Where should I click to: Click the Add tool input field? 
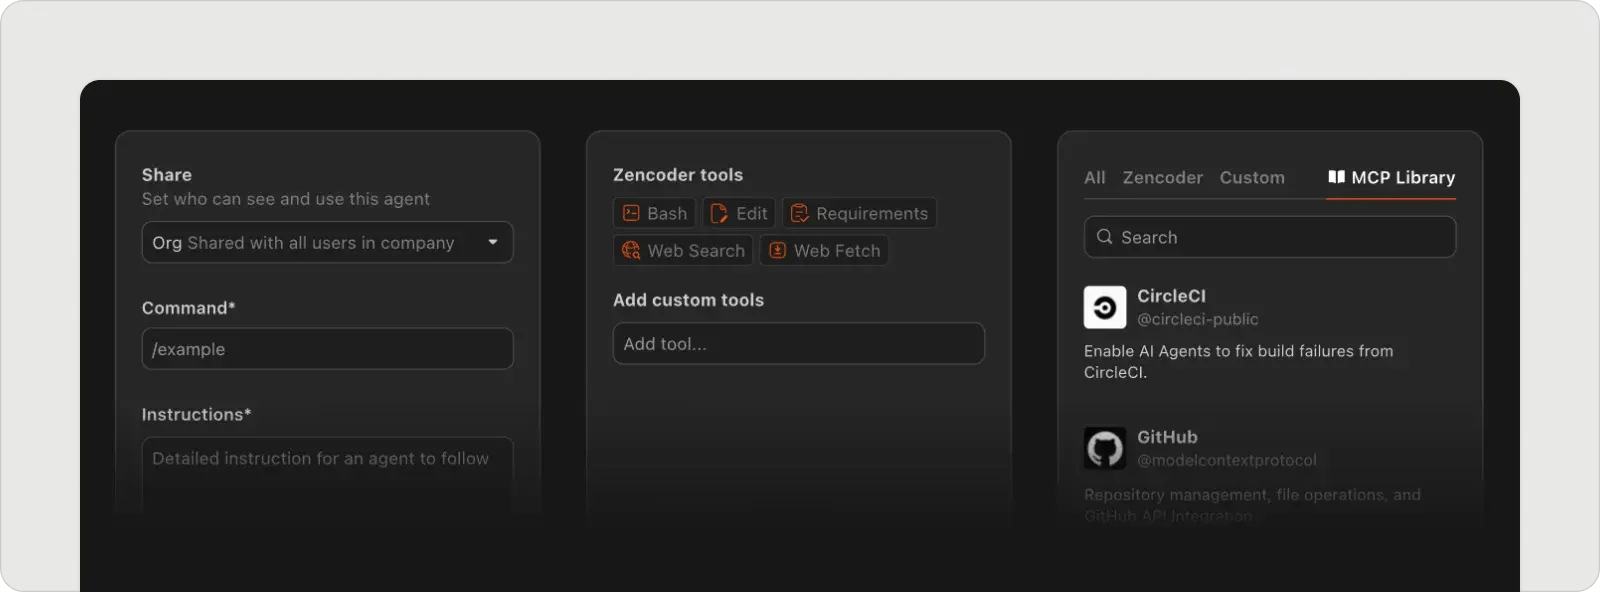coord(798,343)
